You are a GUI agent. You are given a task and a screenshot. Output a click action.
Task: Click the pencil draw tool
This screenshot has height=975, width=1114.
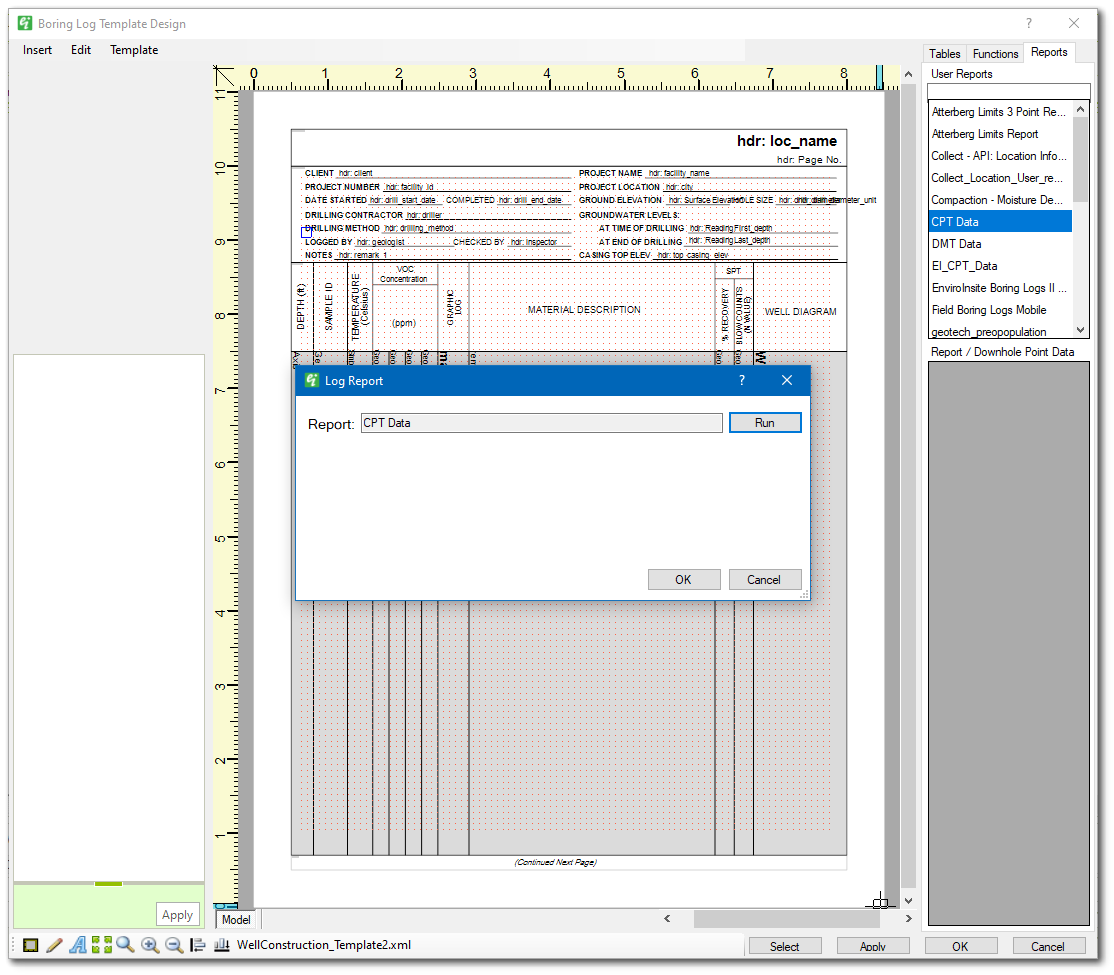click(x=55, y=945)
